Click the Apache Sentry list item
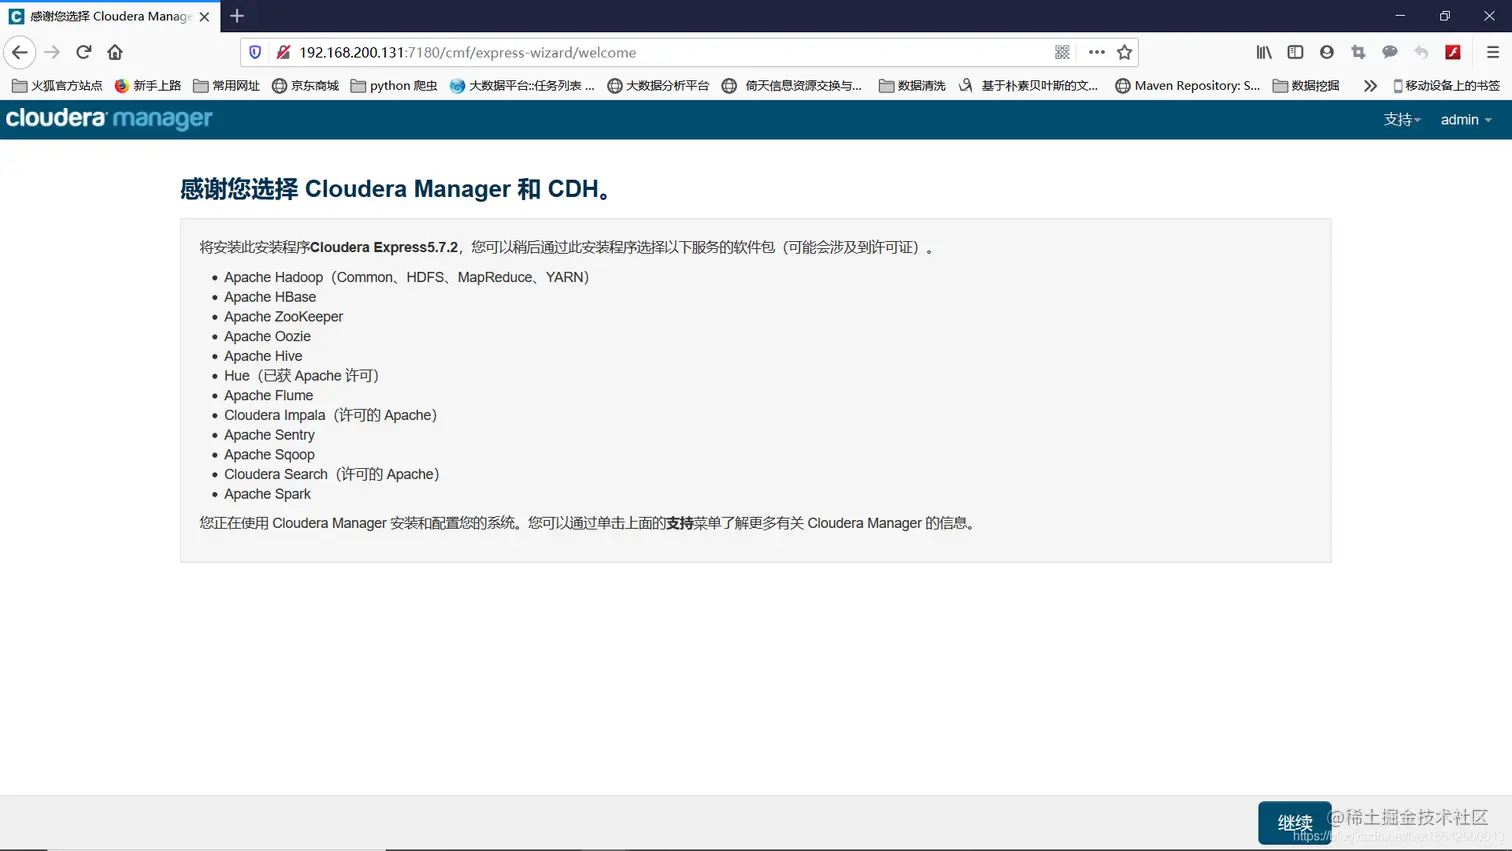Image resolution: width=1512 pixels, height=851 pixels. coord(269,435)
